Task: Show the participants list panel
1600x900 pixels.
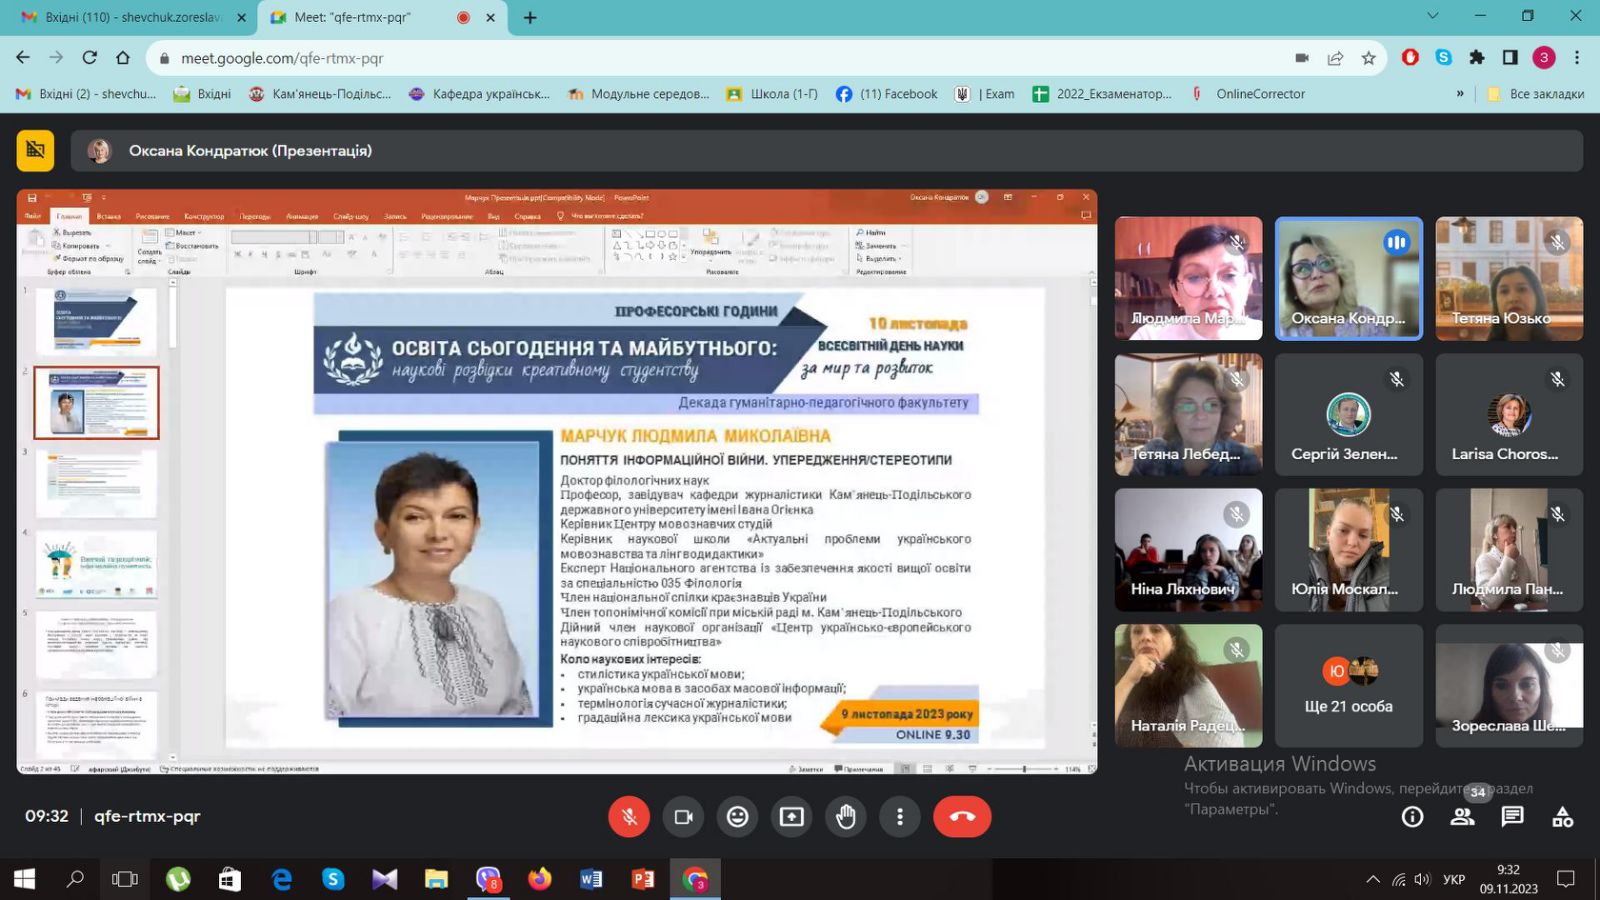Action: [x=1462, y=817]
